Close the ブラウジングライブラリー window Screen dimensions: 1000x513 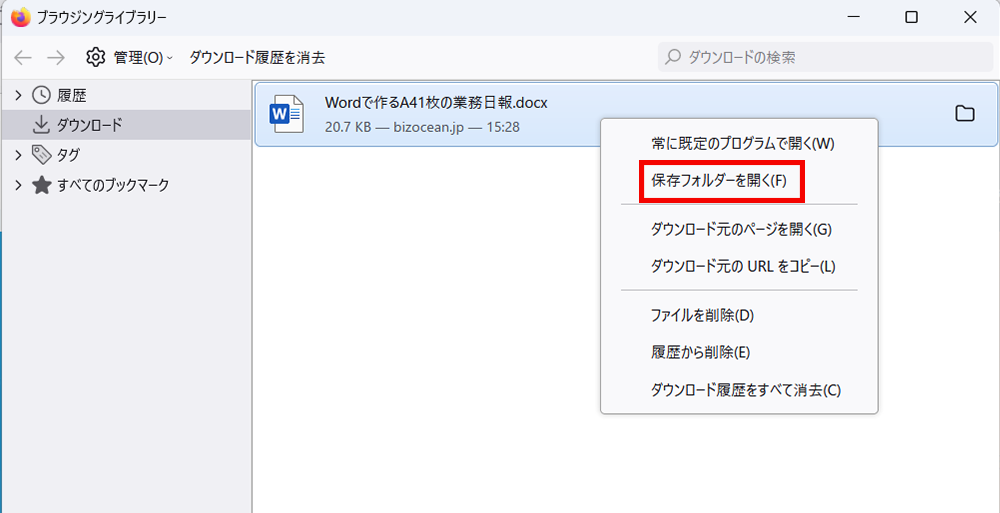point(970,18)
